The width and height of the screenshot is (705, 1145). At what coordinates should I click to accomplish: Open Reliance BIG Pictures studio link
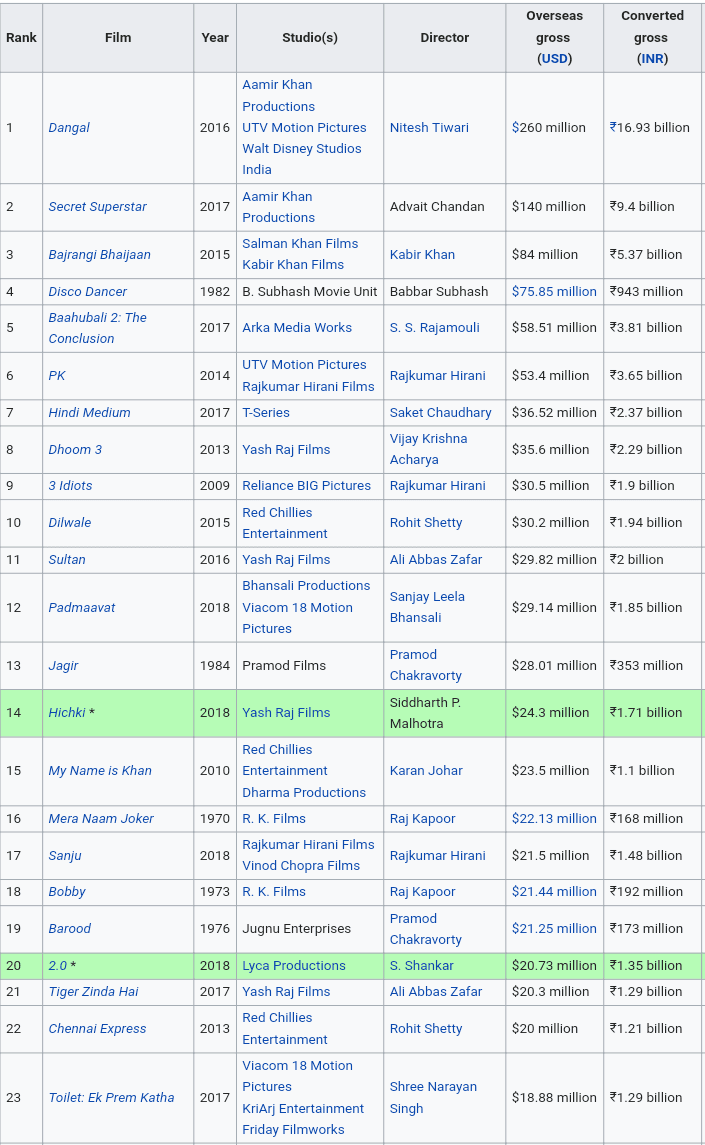pos(306,486)
